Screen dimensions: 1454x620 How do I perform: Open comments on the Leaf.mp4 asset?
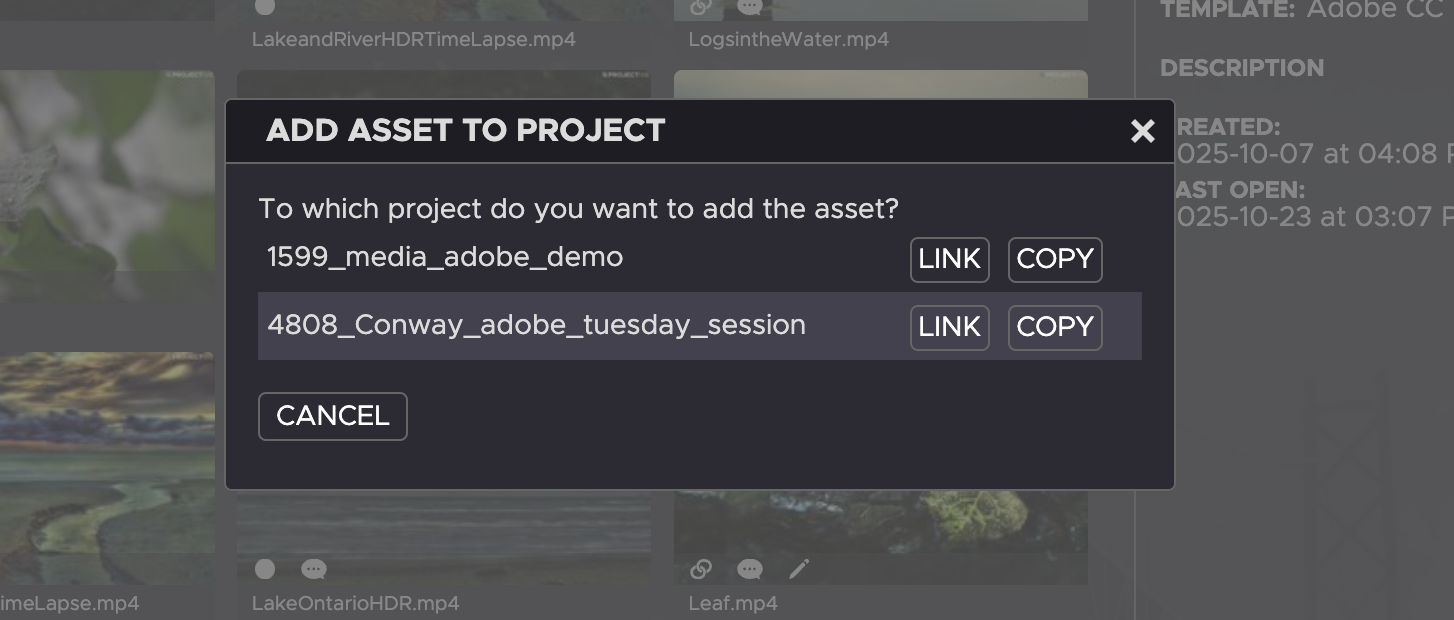point(749,569)
